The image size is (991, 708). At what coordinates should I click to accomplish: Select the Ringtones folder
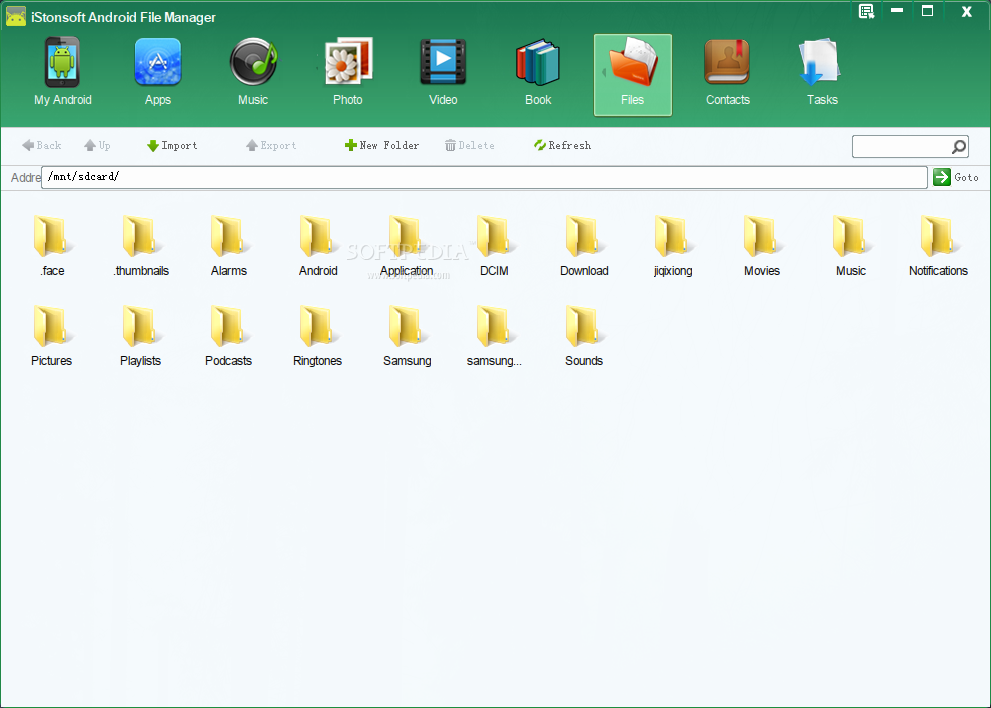click(317, 336)
